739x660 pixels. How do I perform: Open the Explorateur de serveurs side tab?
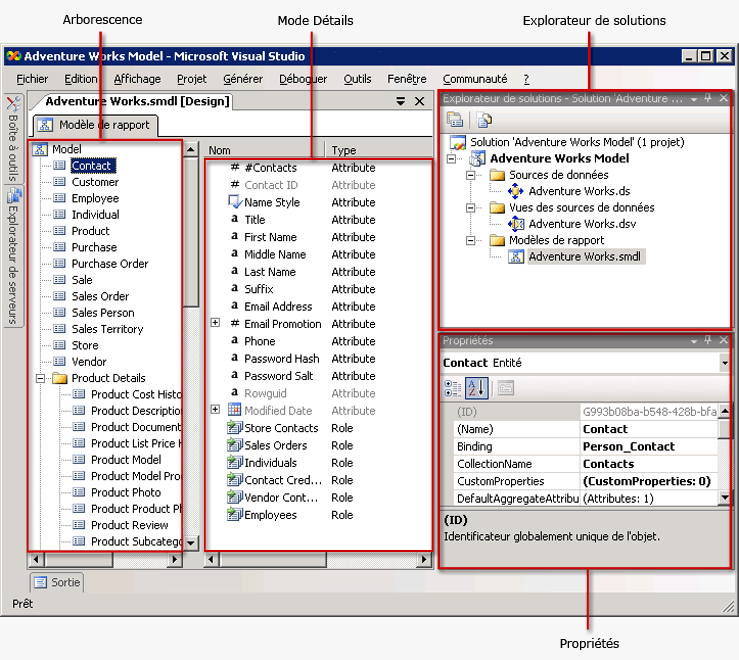[13, 257]
